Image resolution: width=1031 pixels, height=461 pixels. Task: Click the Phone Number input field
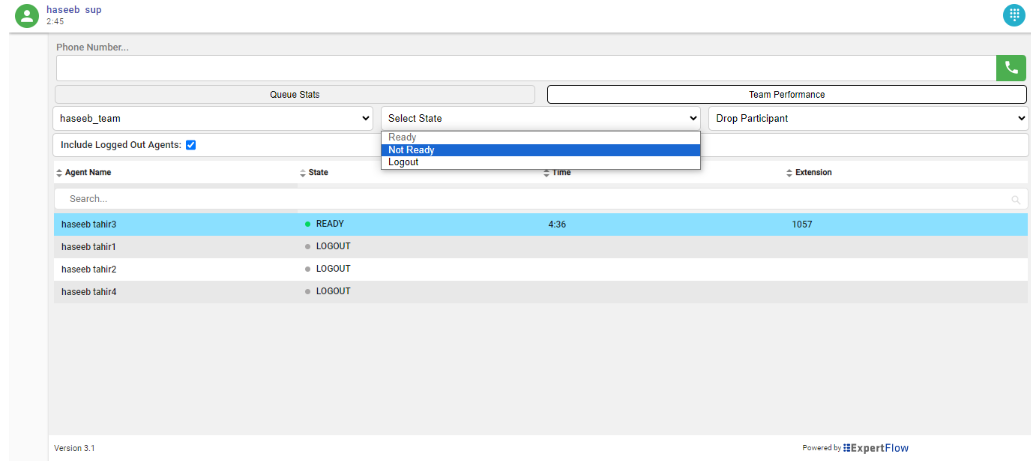click(525, 68)
